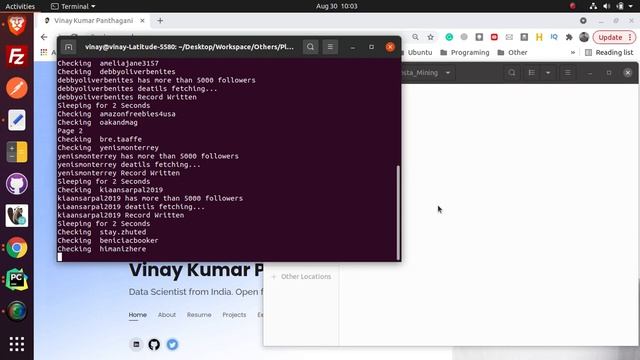Image resolution: width=640 pixels, height=360 pixels.
Task: Click the volume icon in top bar
Action: [x=607, y=6]
